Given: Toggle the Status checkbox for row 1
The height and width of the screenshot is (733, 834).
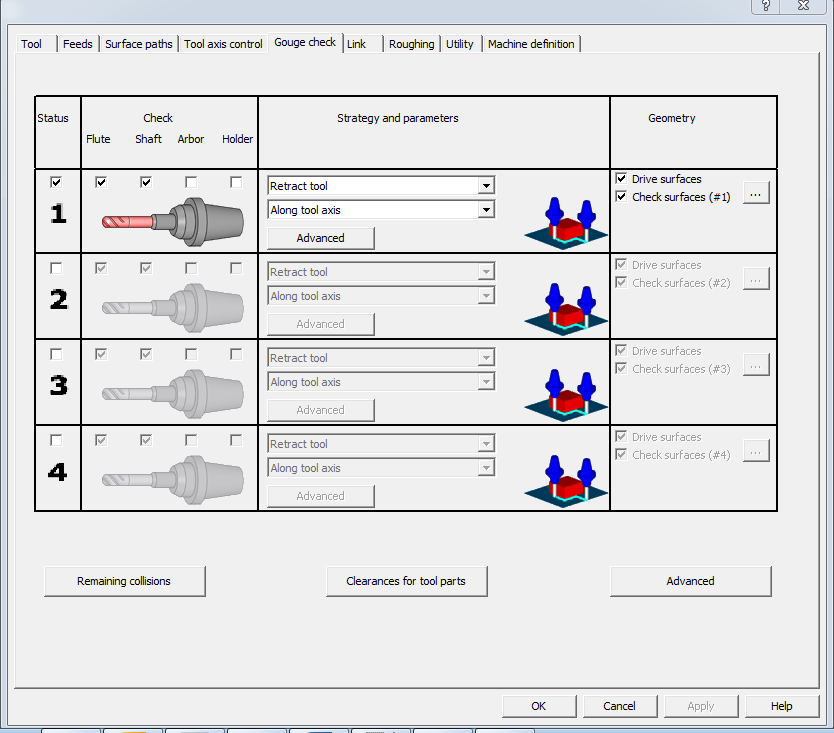Looking at the screenshot, I should point(56,182).
